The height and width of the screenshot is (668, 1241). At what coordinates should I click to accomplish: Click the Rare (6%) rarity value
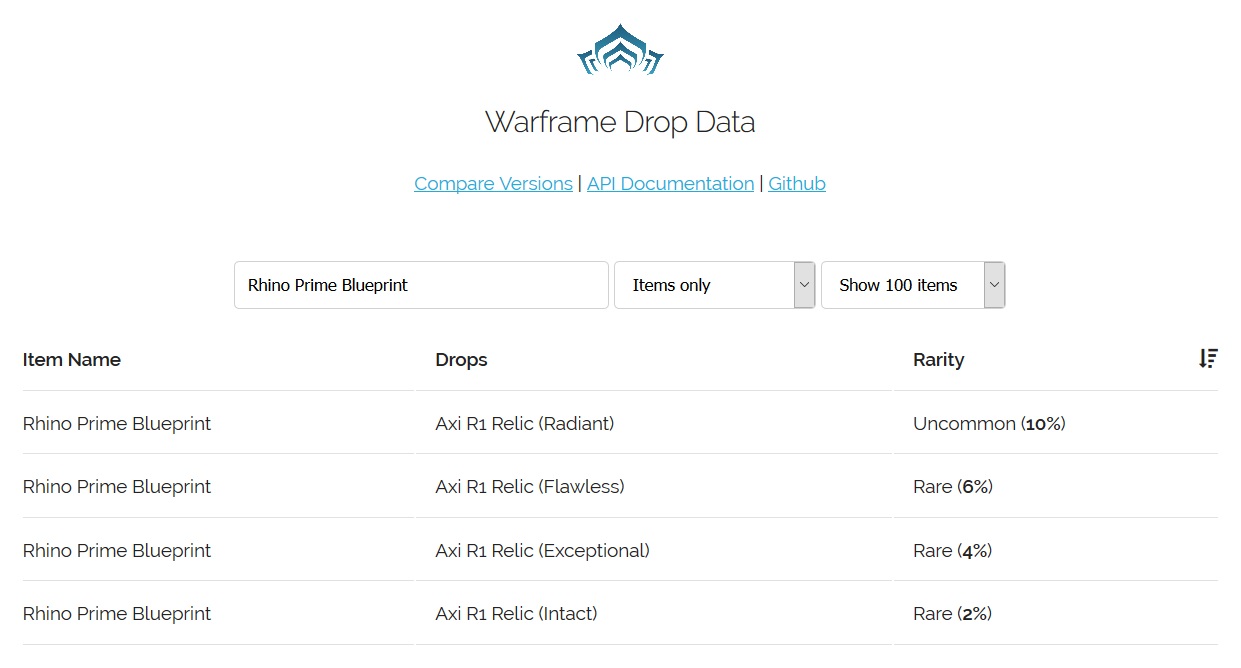(x=953, y=487)
